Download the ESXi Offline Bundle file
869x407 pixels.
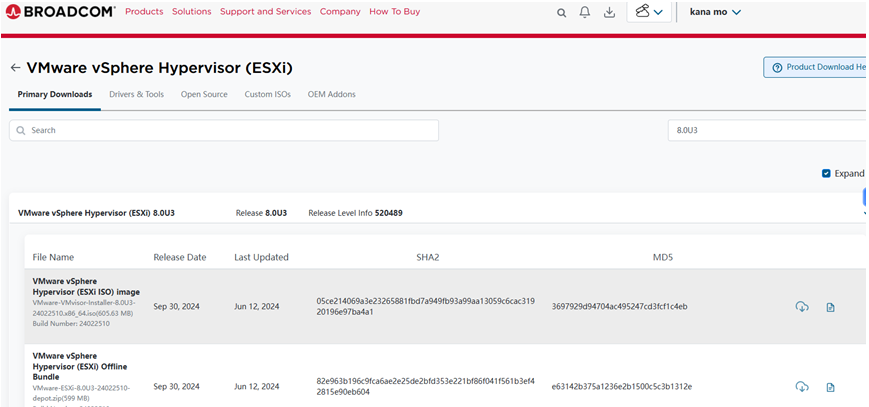point(801,386)
